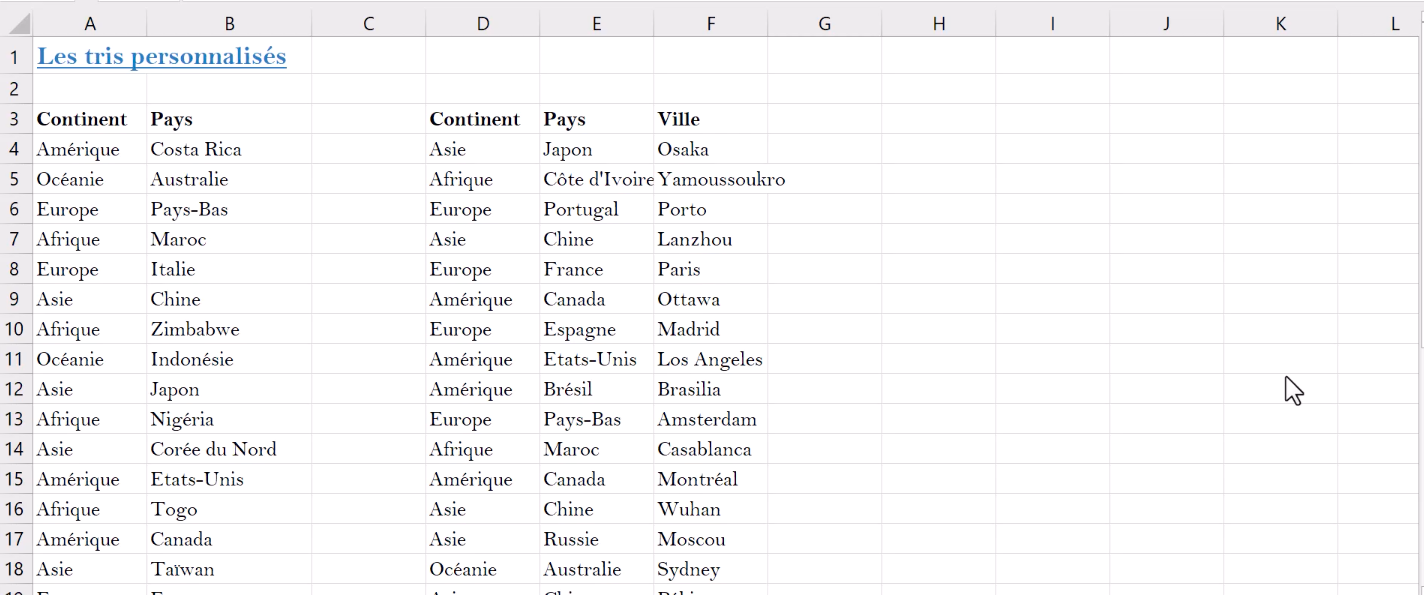This screenshot has height=595, width=1424.
Task: Click the "Brasilia" cell
Action: click(689, 389)
